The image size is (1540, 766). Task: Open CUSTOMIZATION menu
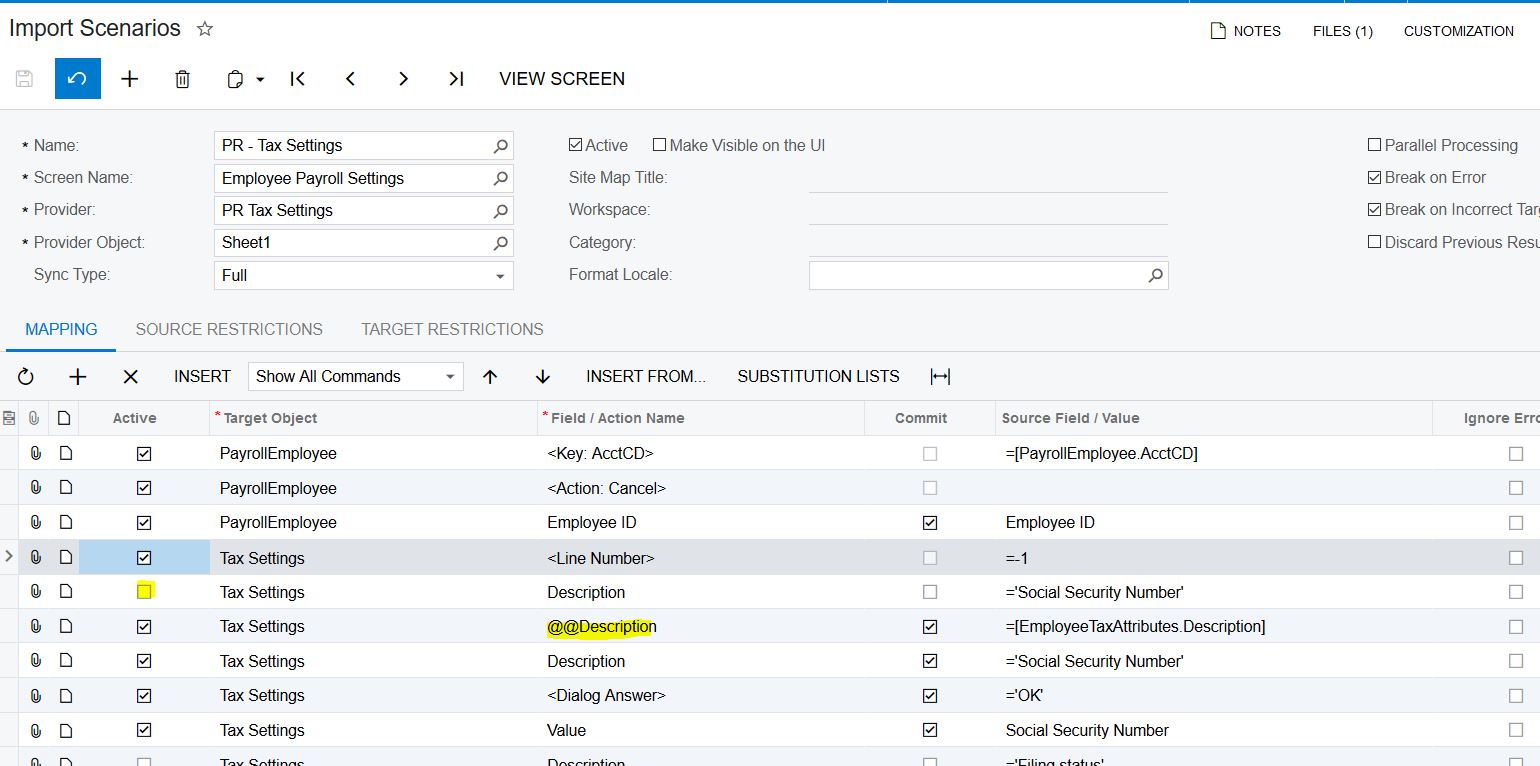[x=1459, y=31]
